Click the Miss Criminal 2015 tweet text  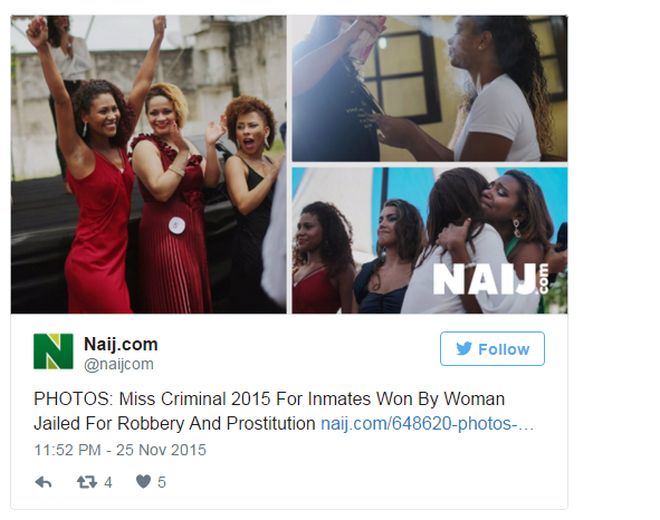pyautogui.click(x=269, y=411)
